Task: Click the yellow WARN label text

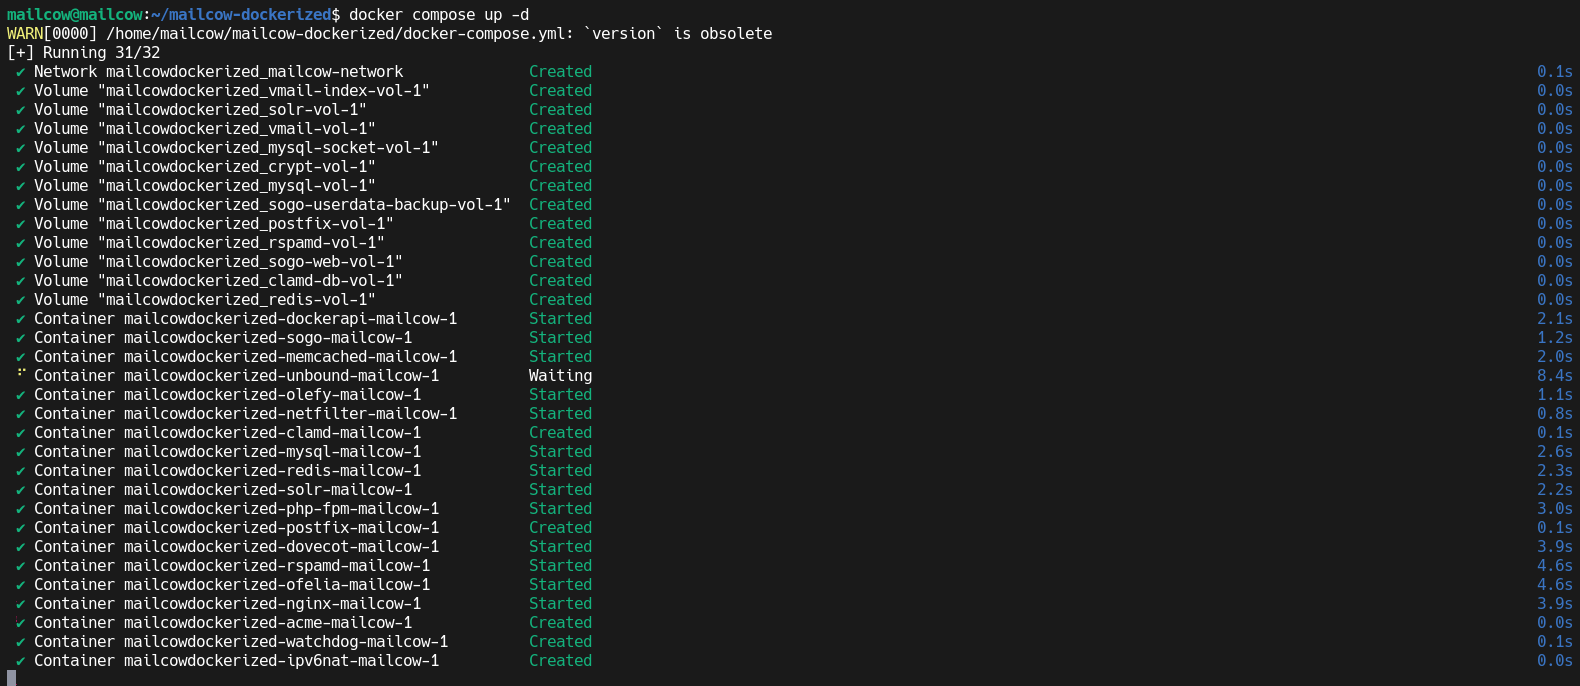Action: click(x=25, y=34)
